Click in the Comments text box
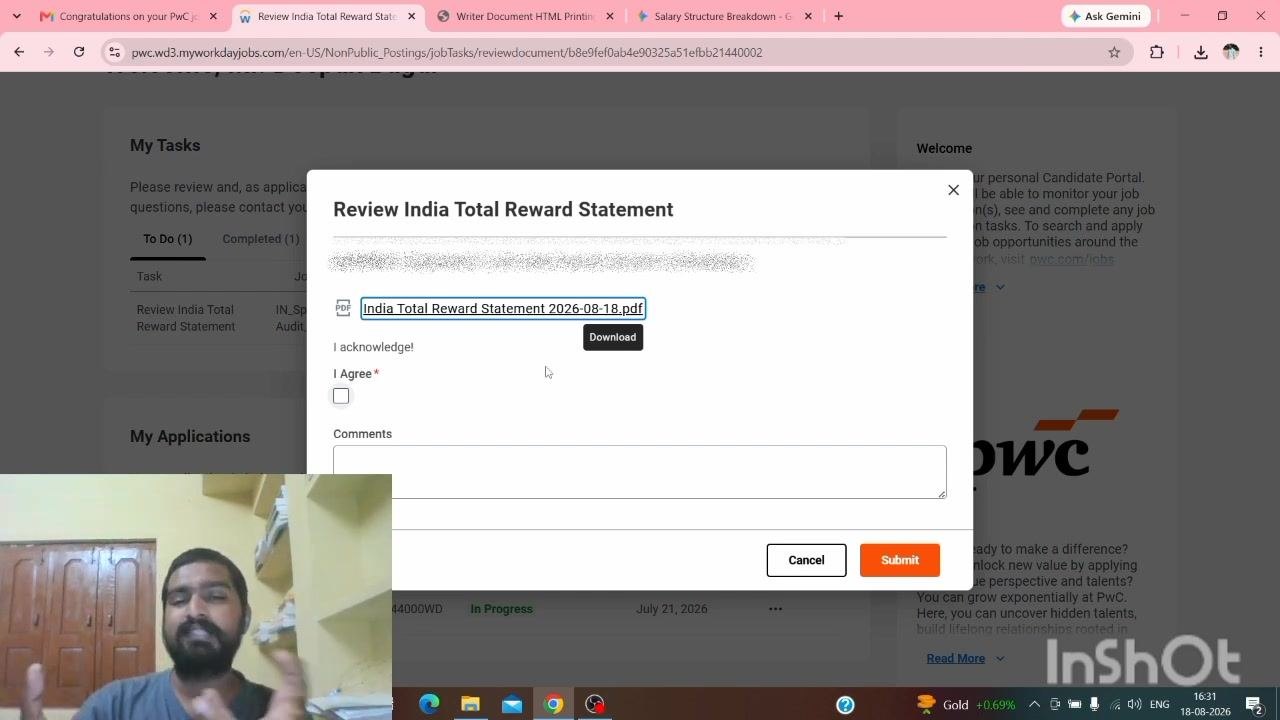The width and height of the screenshot is (1280, 720). click(639, 472)
